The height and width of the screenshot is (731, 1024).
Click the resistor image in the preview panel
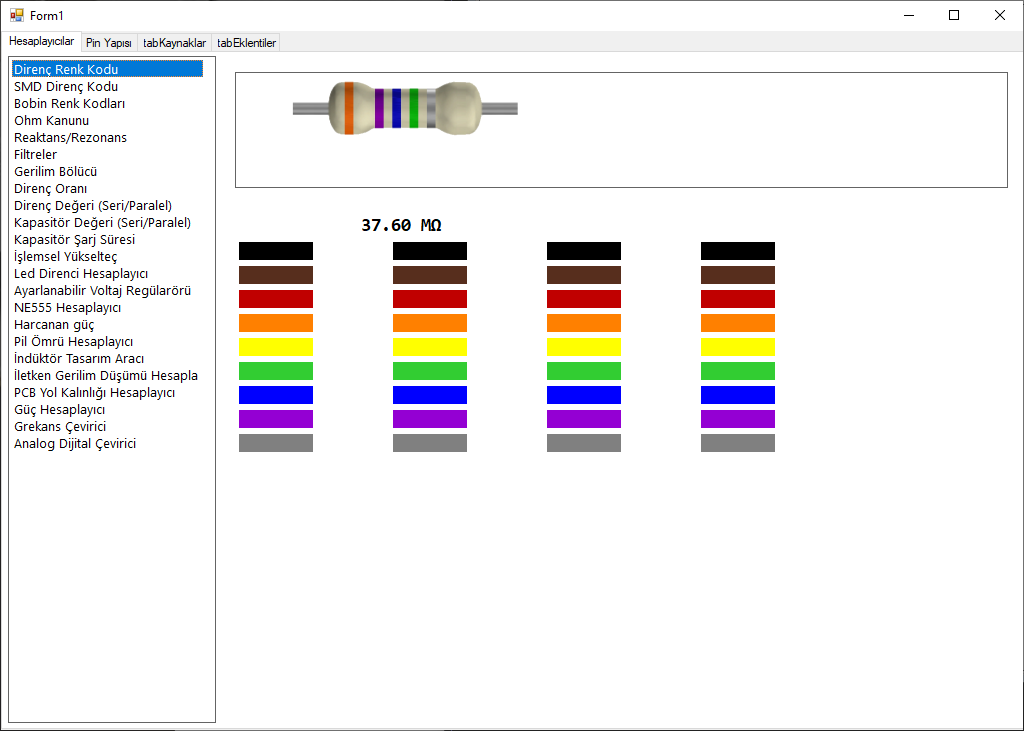(404, 108)
